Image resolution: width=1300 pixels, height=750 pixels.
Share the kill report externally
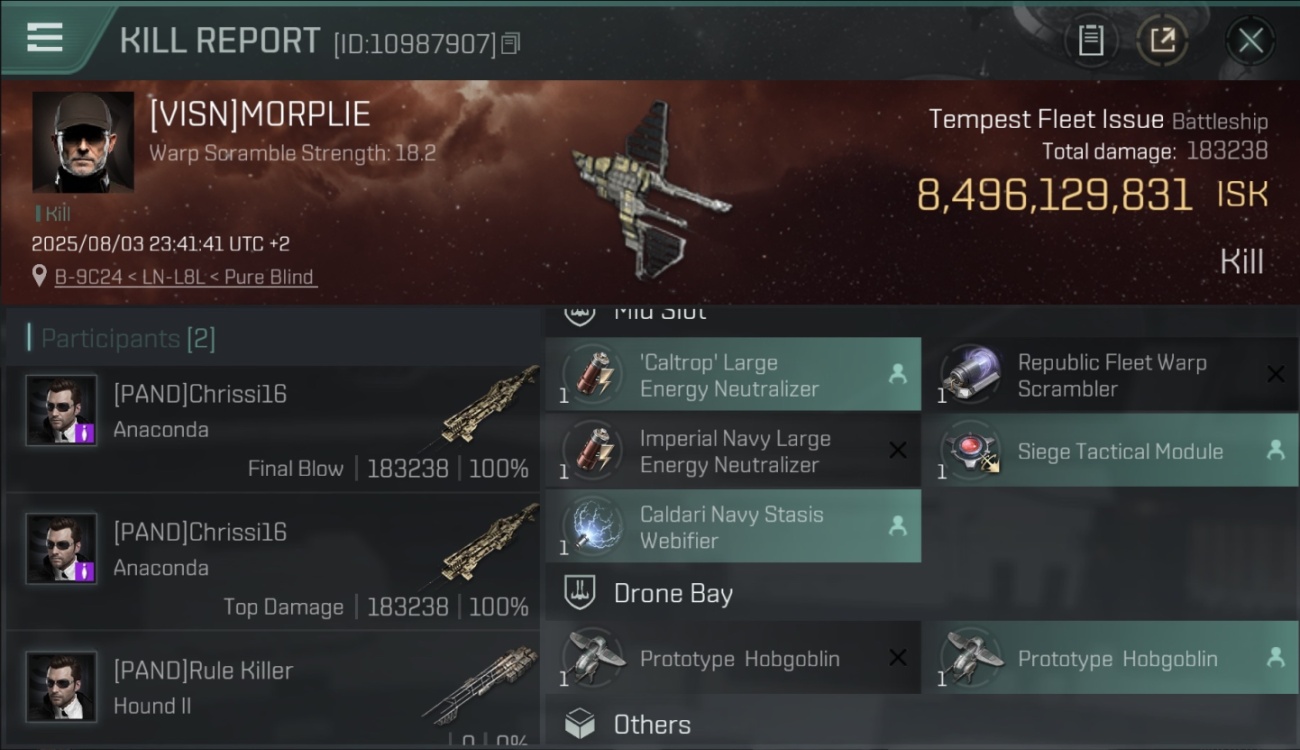coord(1162,40)
